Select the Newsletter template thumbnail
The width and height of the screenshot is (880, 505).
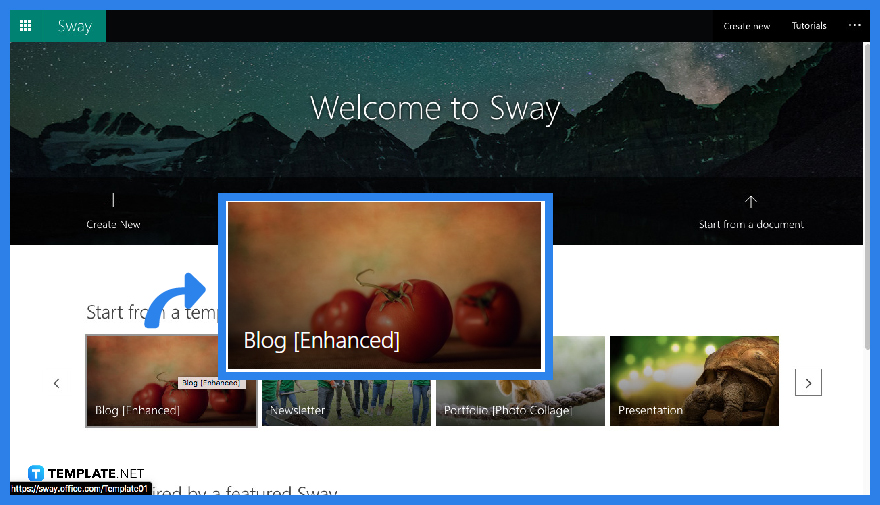click(x=346, y=403)
